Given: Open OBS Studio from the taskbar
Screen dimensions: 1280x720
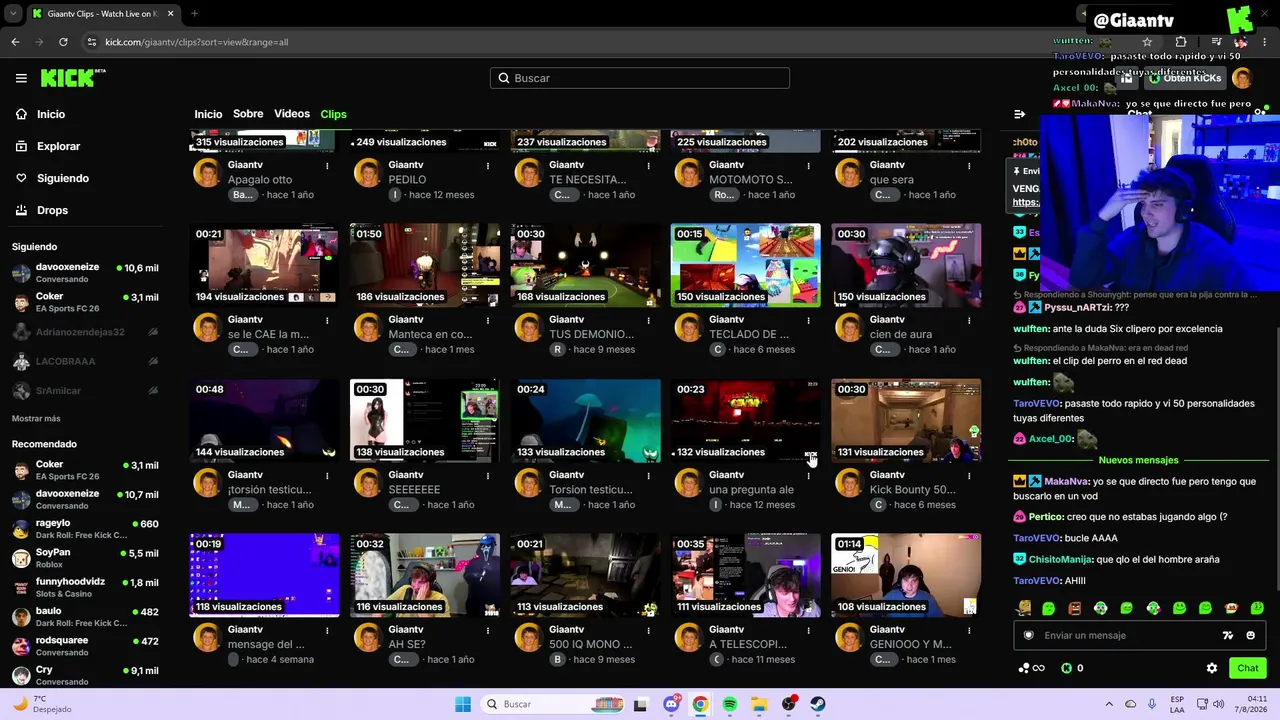Looking at the screenshot, I should tap(789, 704).
